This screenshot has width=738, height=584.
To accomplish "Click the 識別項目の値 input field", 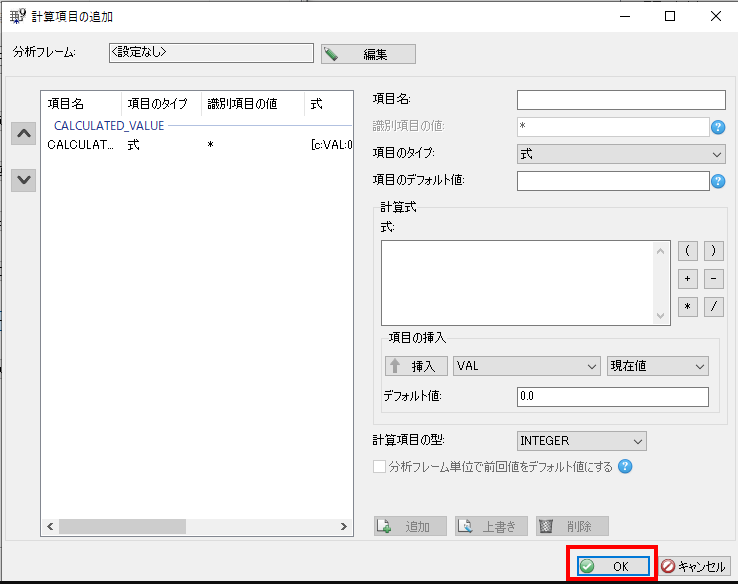I will pyautogui.click(x=613, y=127).
